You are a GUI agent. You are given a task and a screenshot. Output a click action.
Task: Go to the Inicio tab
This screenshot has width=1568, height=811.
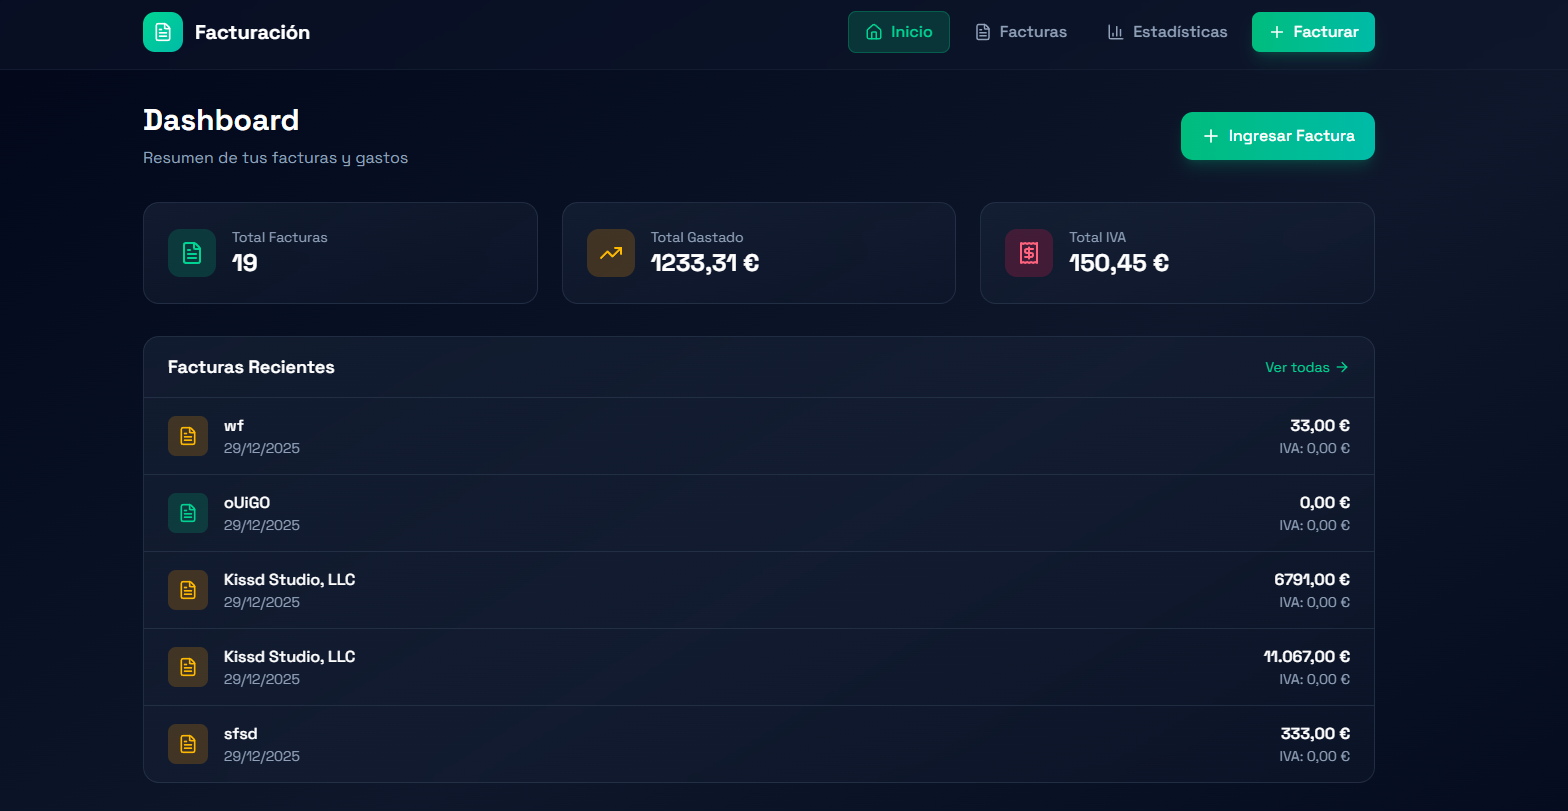point(898,32)
